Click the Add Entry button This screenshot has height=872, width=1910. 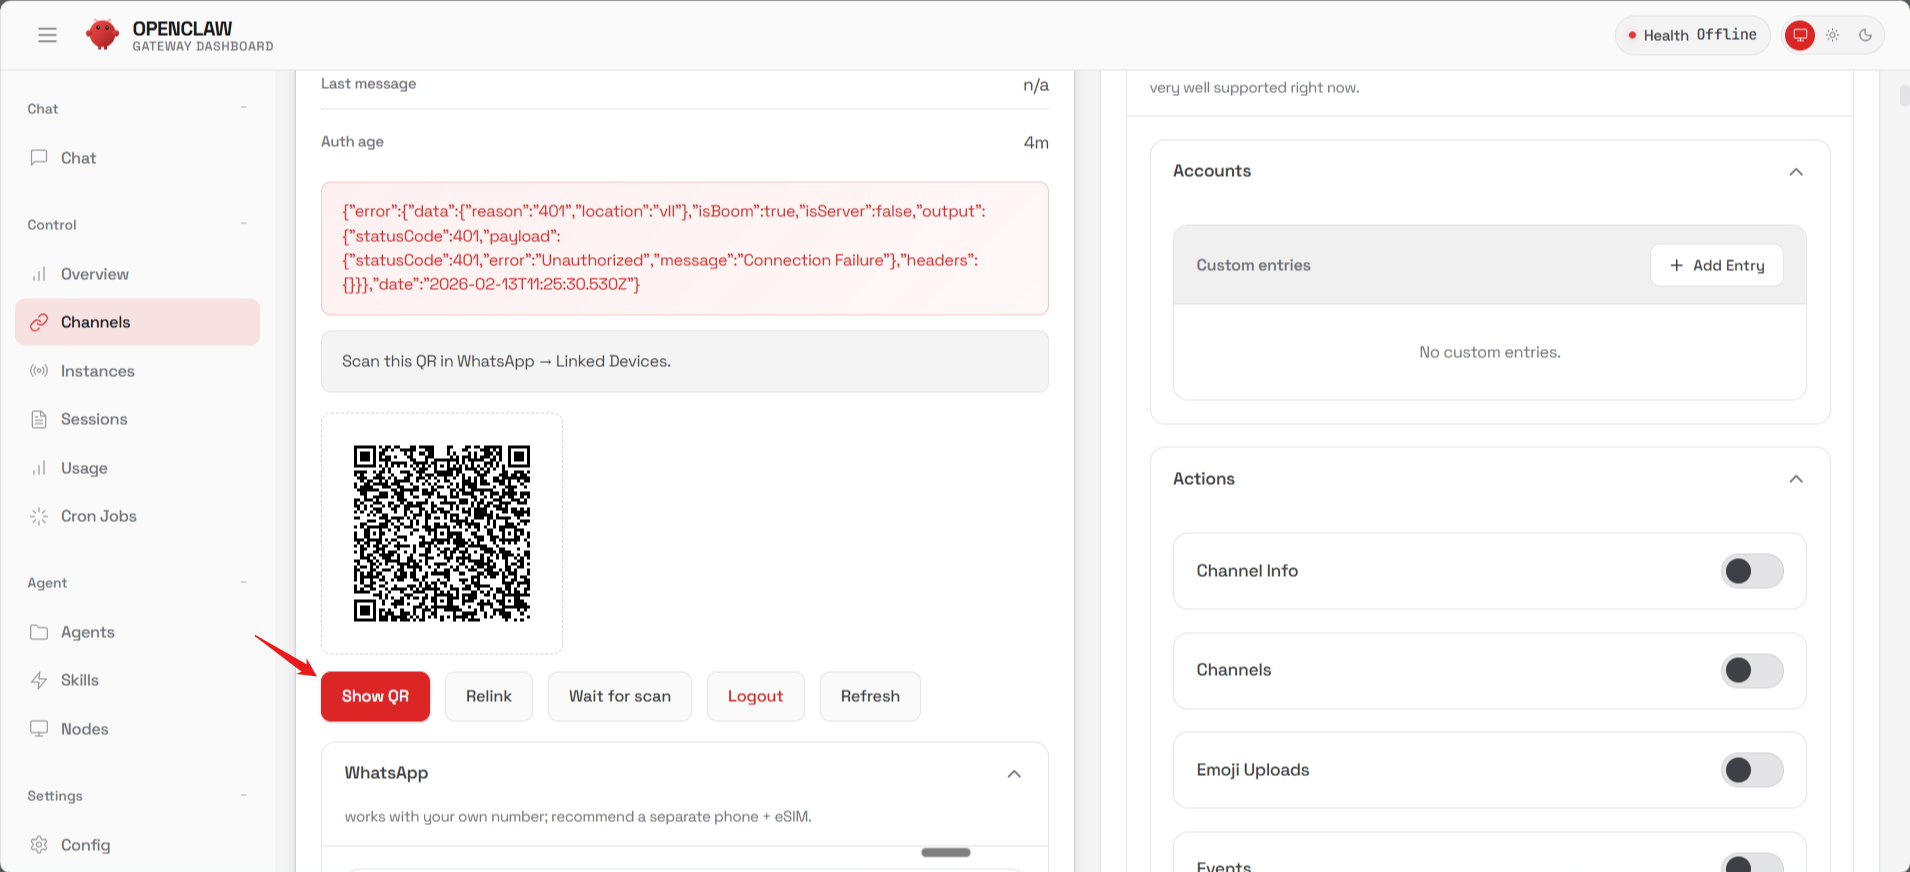point(1717,265)
